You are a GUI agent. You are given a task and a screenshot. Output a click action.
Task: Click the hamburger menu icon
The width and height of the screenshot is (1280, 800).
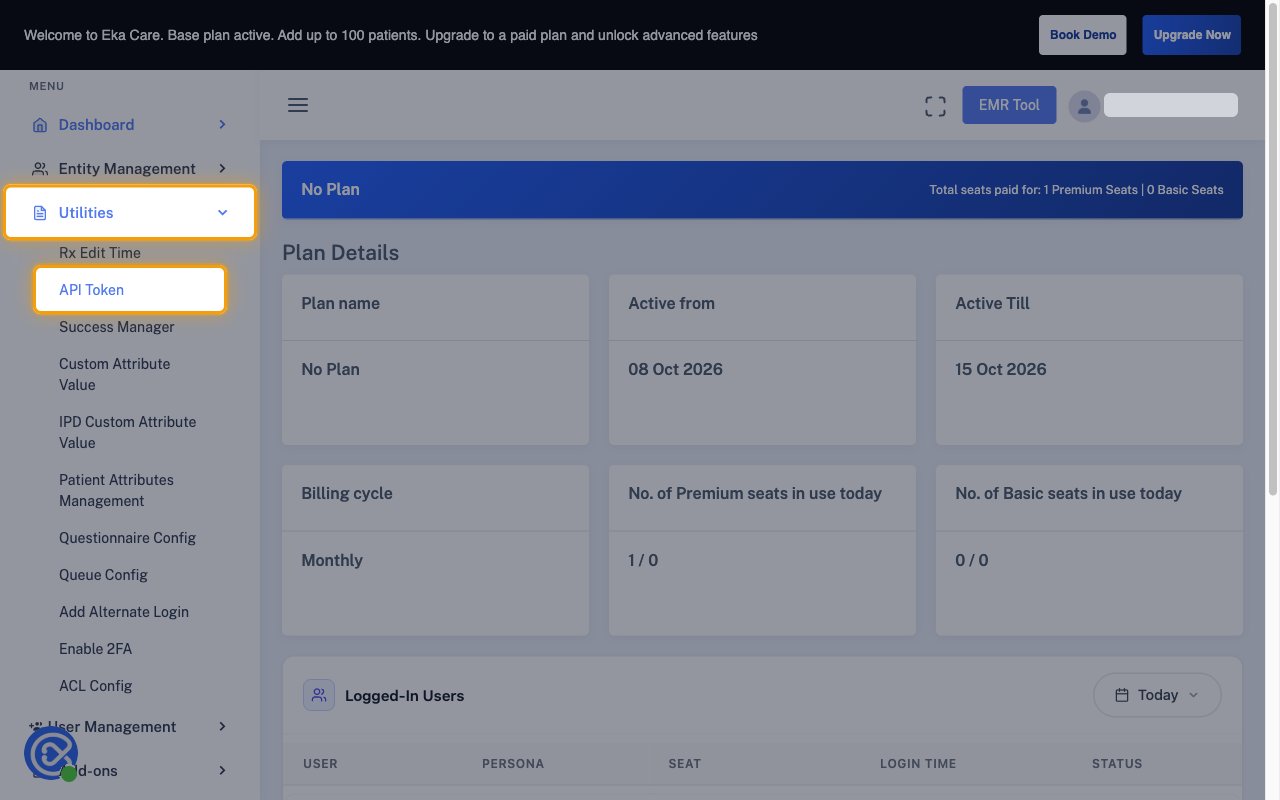[298, 105]
